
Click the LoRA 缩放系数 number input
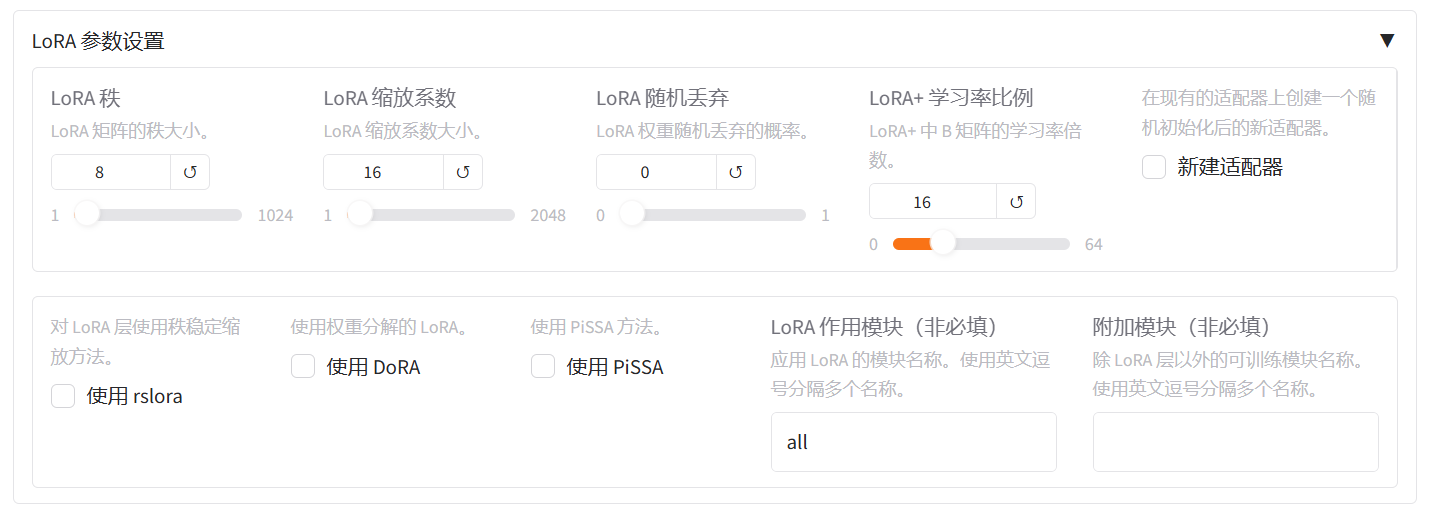tap(383, 172)
